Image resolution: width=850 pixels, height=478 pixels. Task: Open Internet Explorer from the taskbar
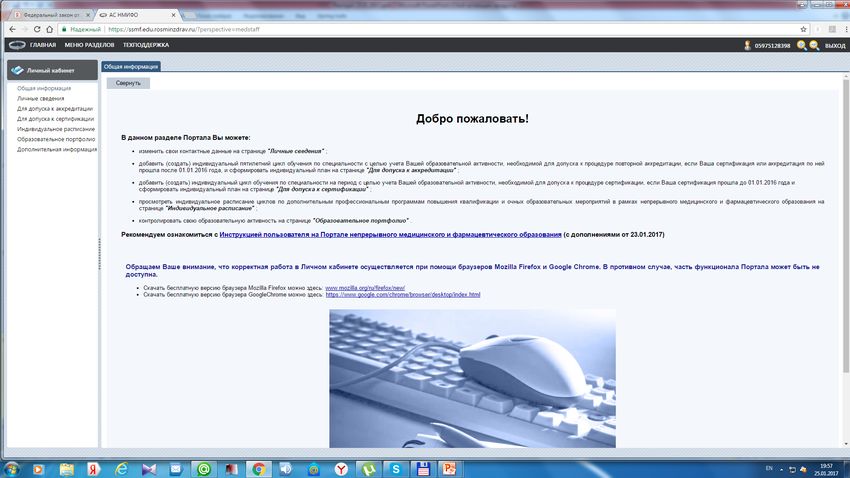pyautogui.click(x=121, y=469)
